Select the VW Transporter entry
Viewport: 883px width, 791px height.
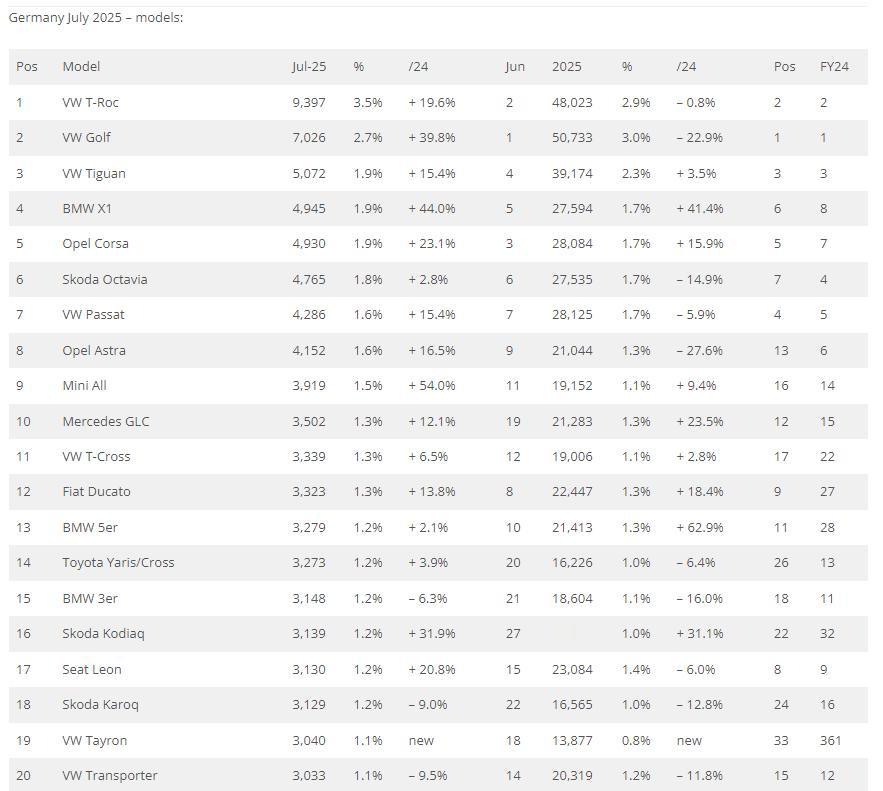point(110,775)
